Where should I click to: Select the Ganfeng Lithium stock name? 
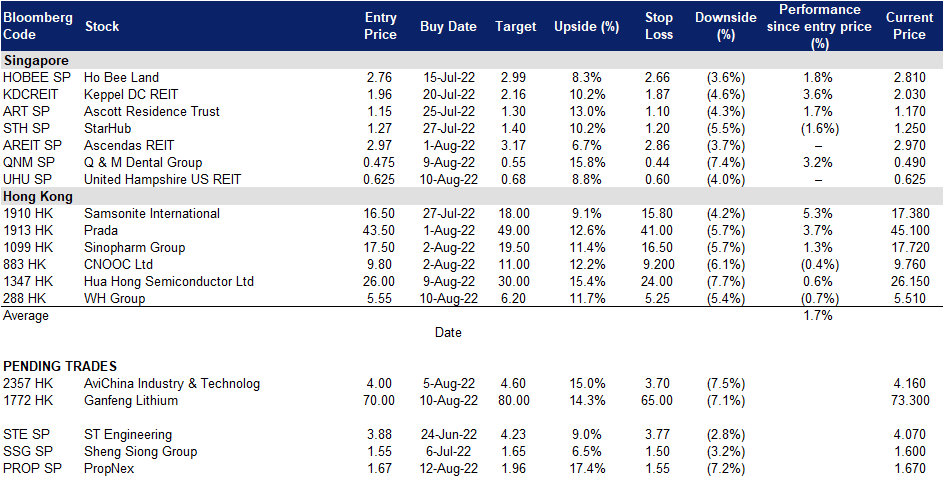tap(131, 401)
